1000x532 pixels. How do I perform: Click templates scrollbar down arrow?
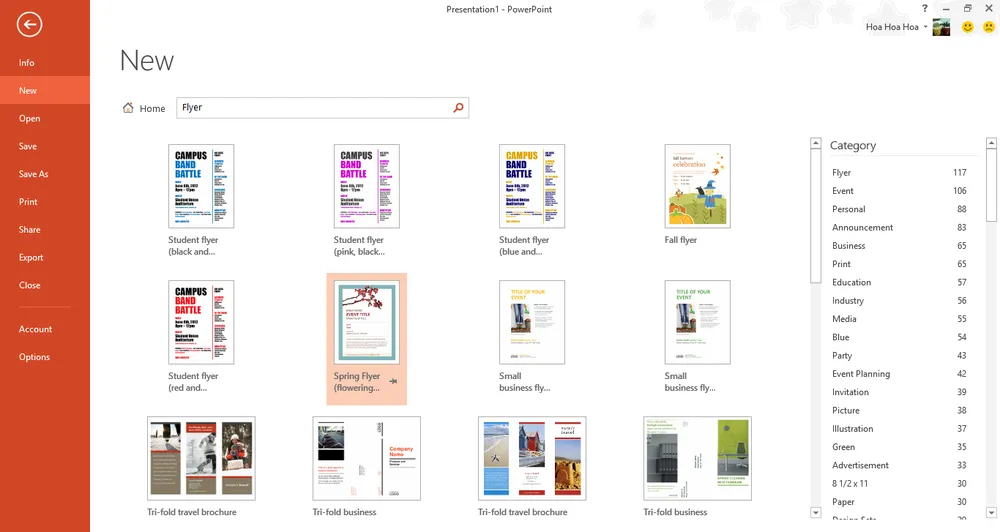pos(815,512)
